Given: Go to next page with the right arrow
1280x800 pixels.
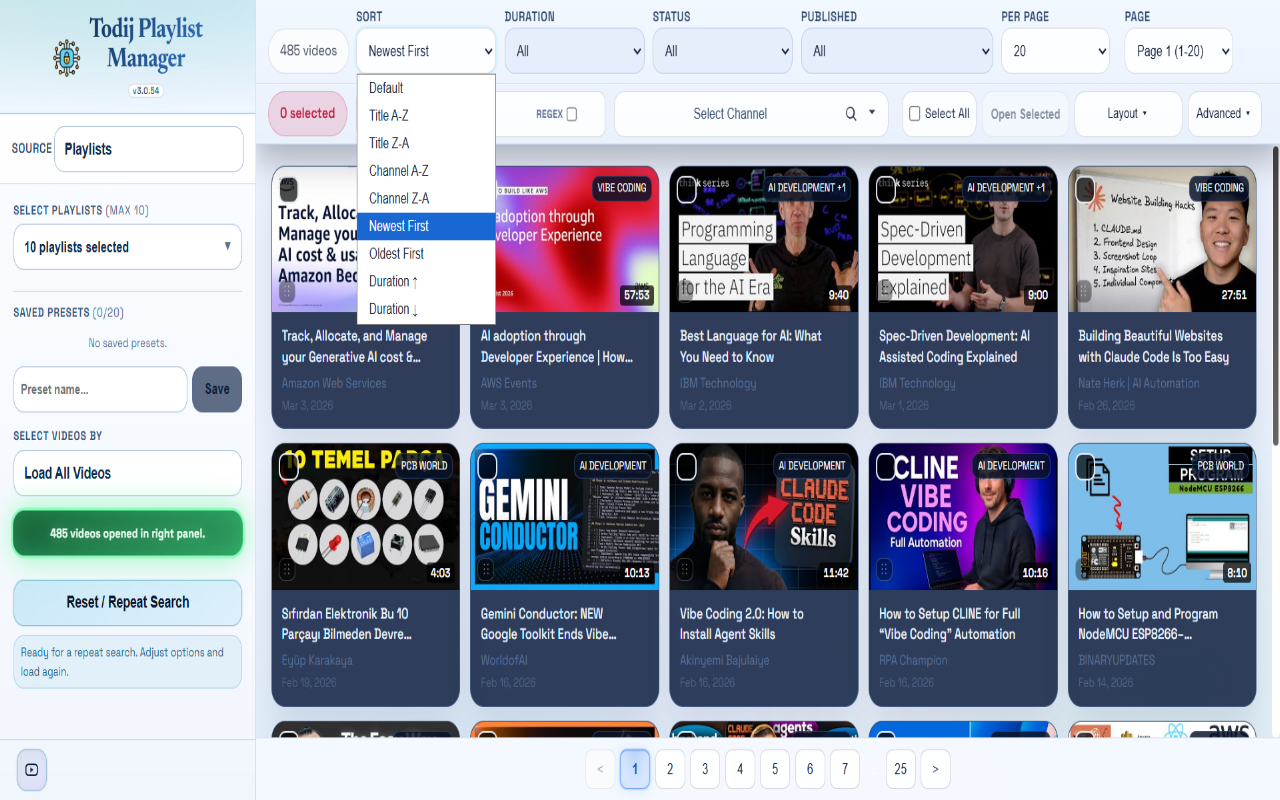Looking at the screenshot, I should point(935,769).
